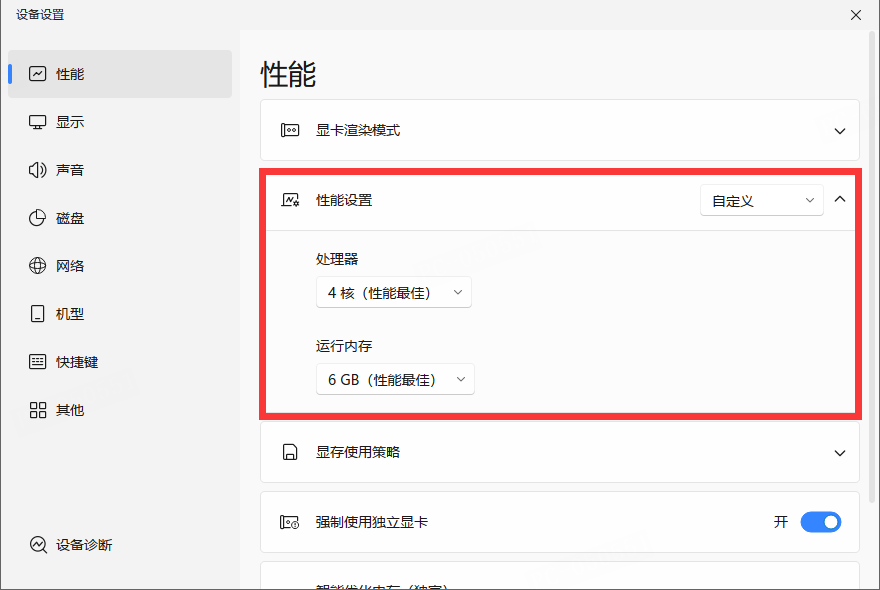Turn off 强制使用独立显卡 switch
Image resolution: width=880 pixels, height=590 pixels.
pyautogui.click(x=820, y=522)
